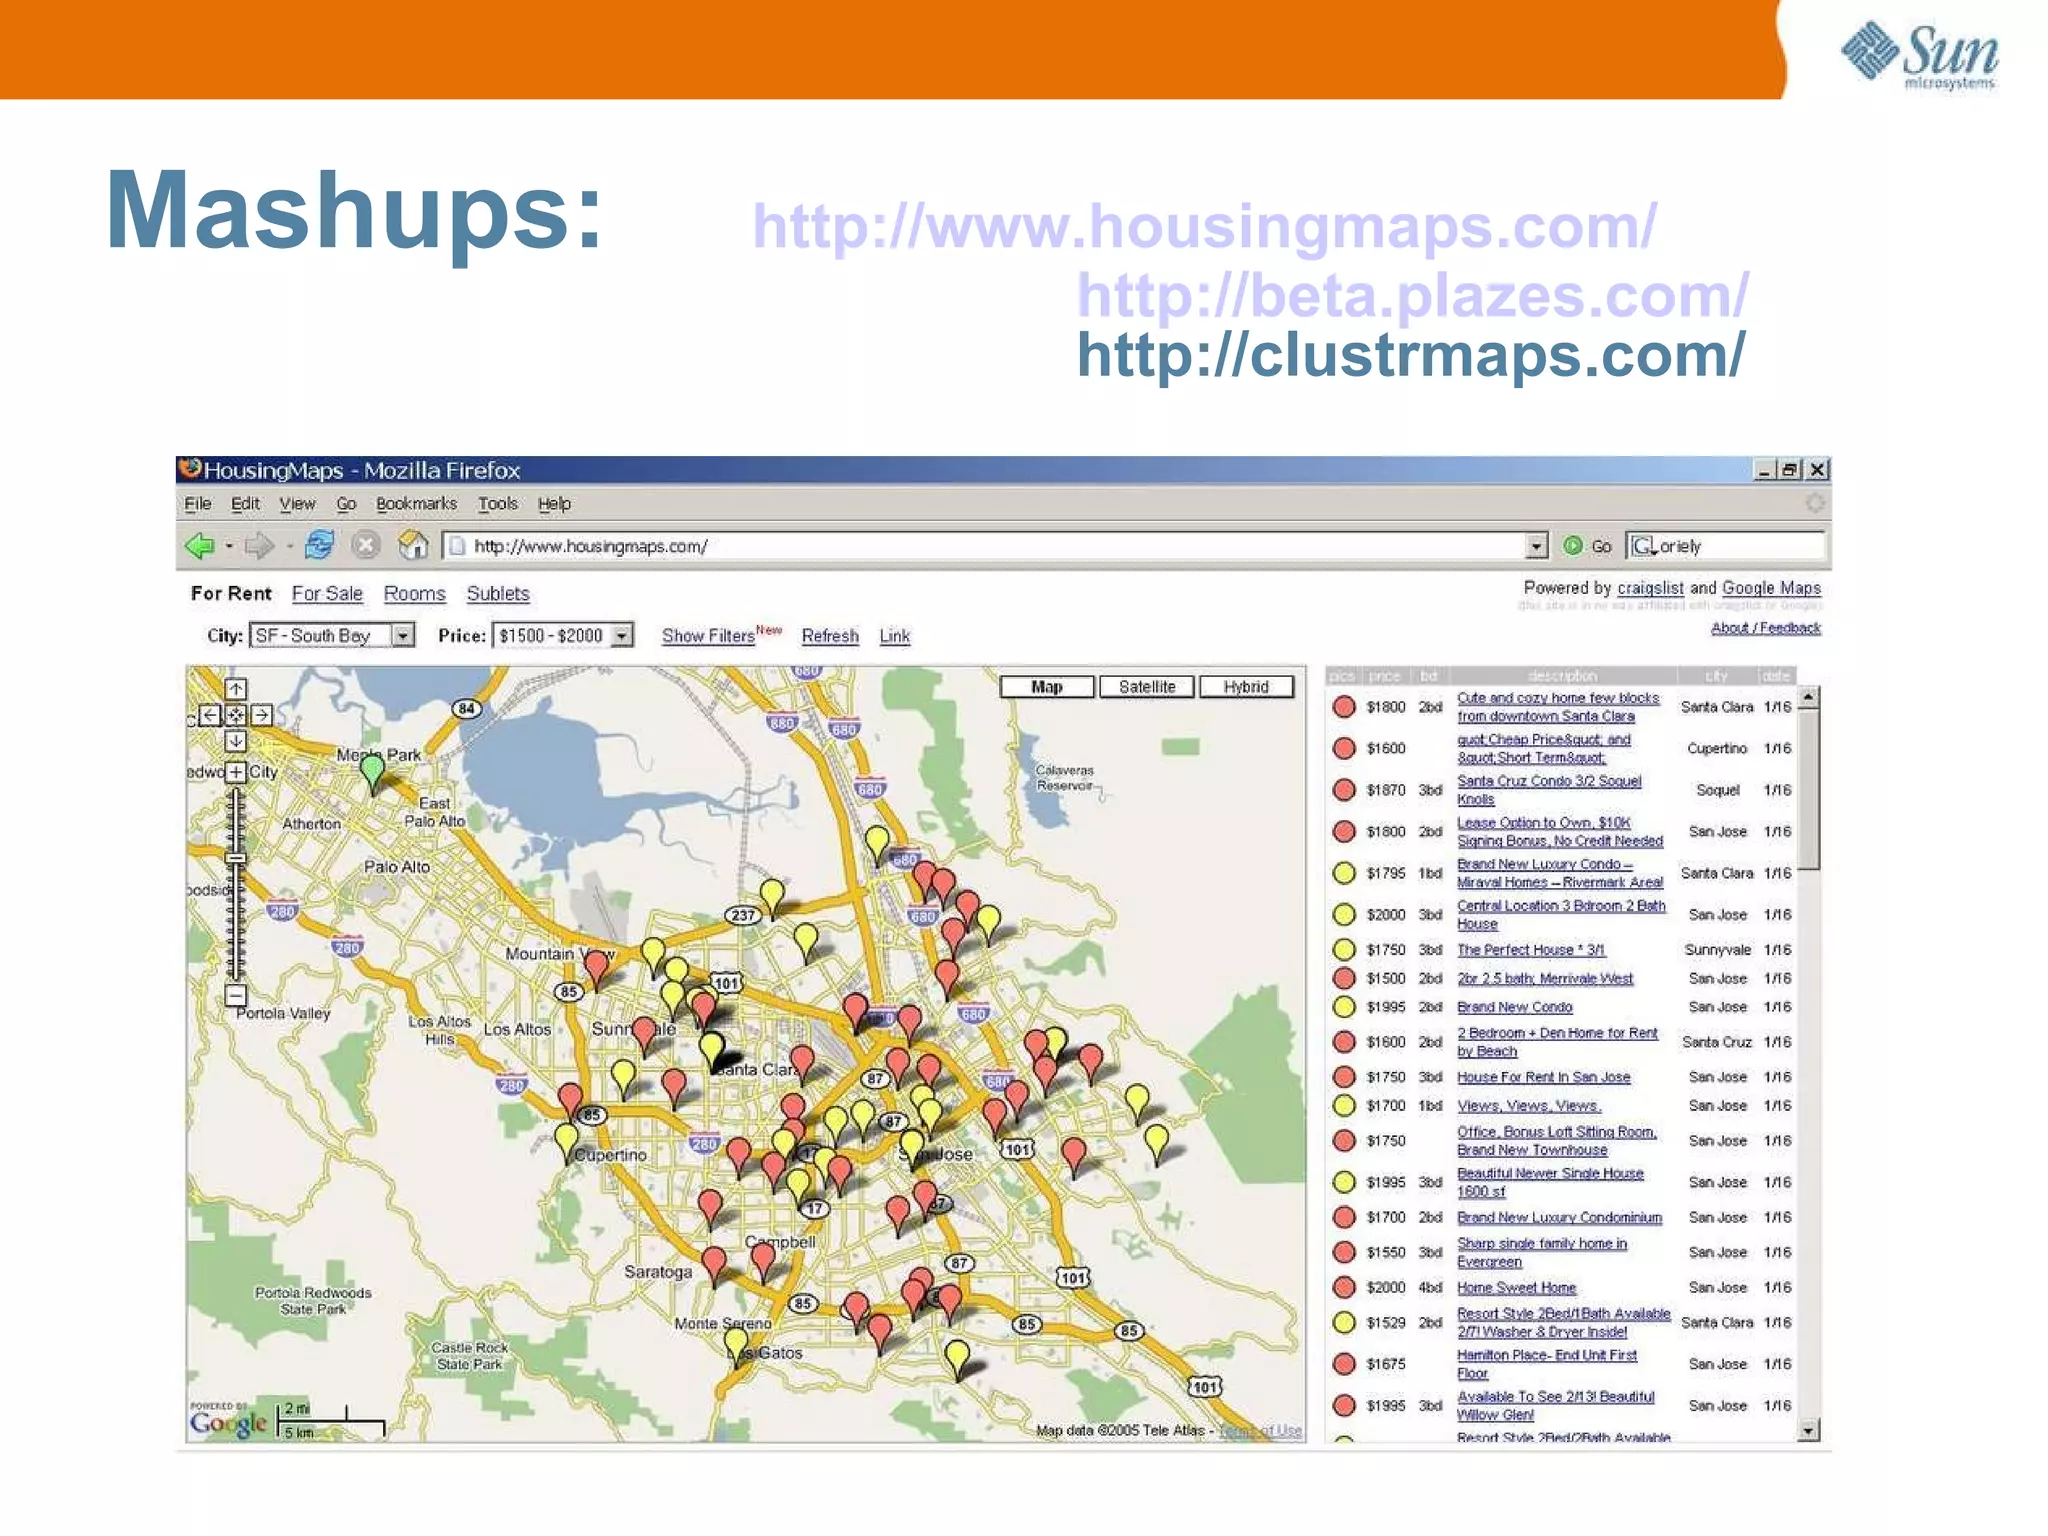Open listing Home Sweet Home
Viewport: 2048px width, 1536px height.
pos(1516,1287)
